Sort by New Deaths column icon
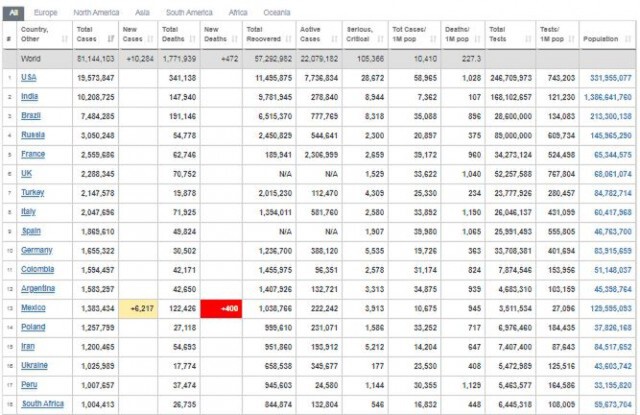 pos(234,39)
